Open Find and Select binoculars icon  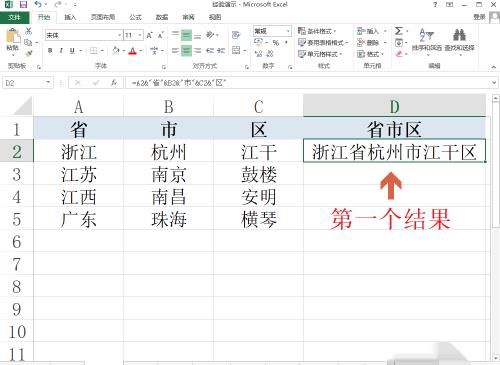(459, 35)
